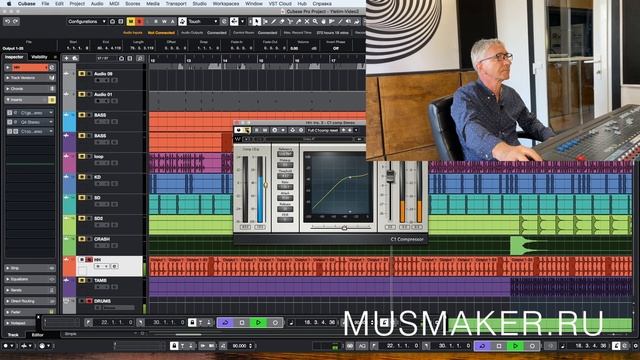Click the Undo arrow icon
The width and height of the screenshot is (640, 360).
pyautogui.click(x=7, y=21)
